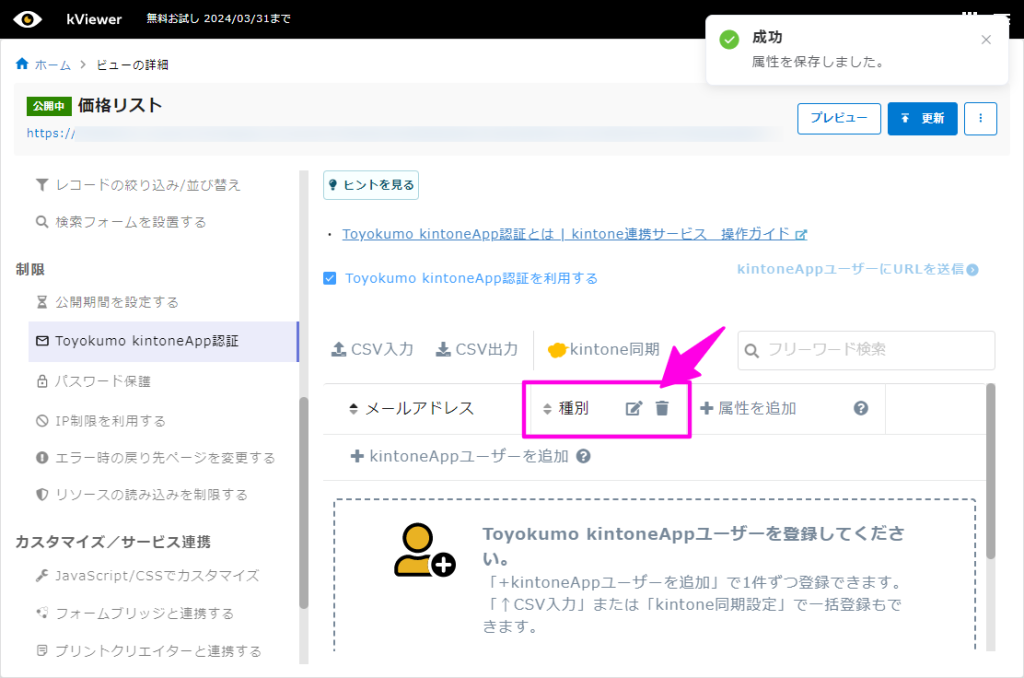
Task: Click the sidebar vertical scrollbar
Action: click(x=303, y=503)
